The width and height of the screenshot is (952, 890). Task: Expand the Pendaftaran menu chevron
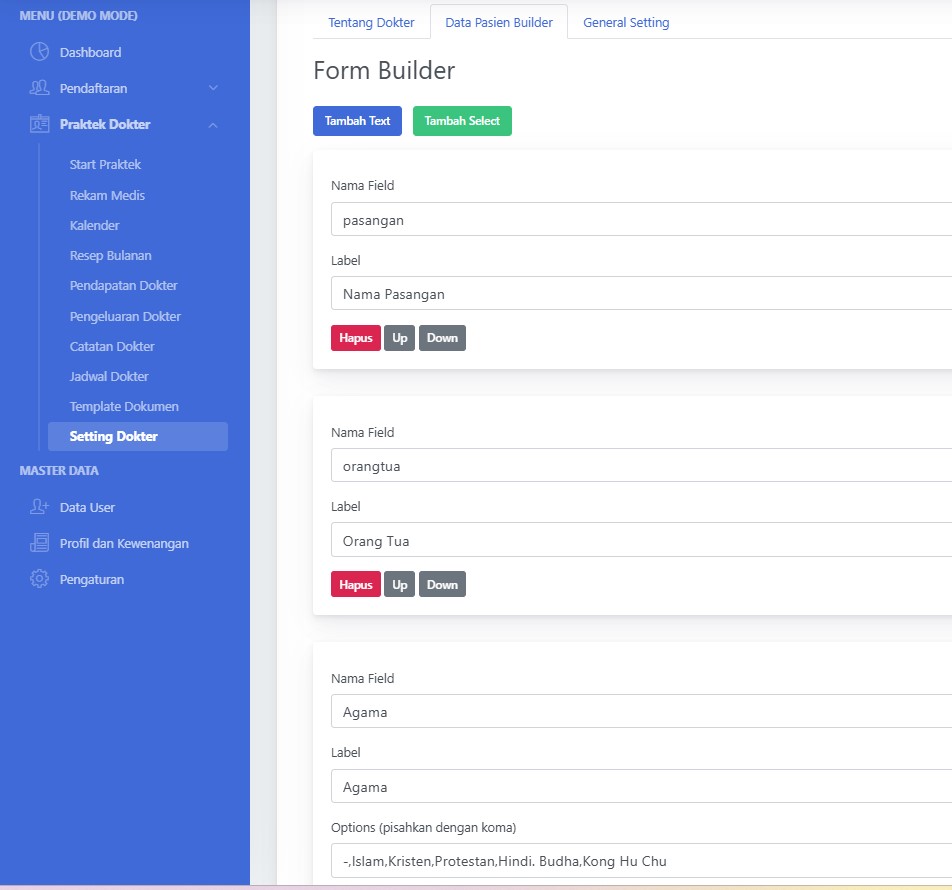pyautogui.click(x=213, y=88)
